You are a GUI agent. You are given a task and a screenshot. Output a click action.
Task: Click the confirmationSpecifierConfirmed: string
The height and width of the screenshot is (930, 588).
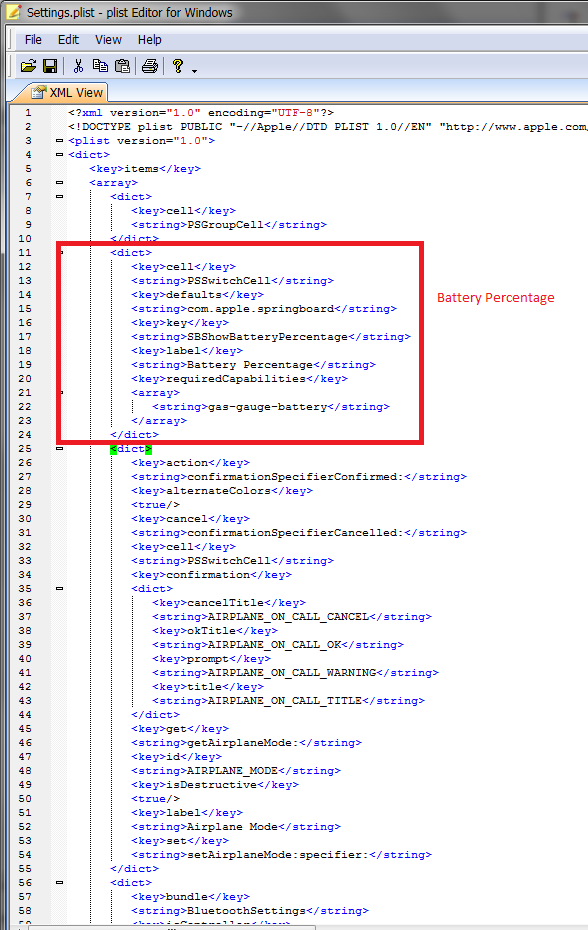(295, 477)
